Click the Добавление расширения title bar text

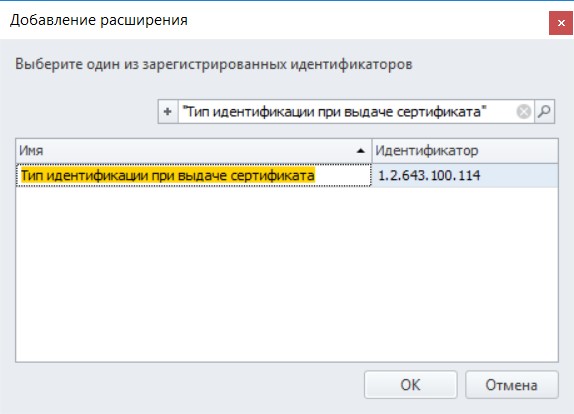[x=99, y=20]
